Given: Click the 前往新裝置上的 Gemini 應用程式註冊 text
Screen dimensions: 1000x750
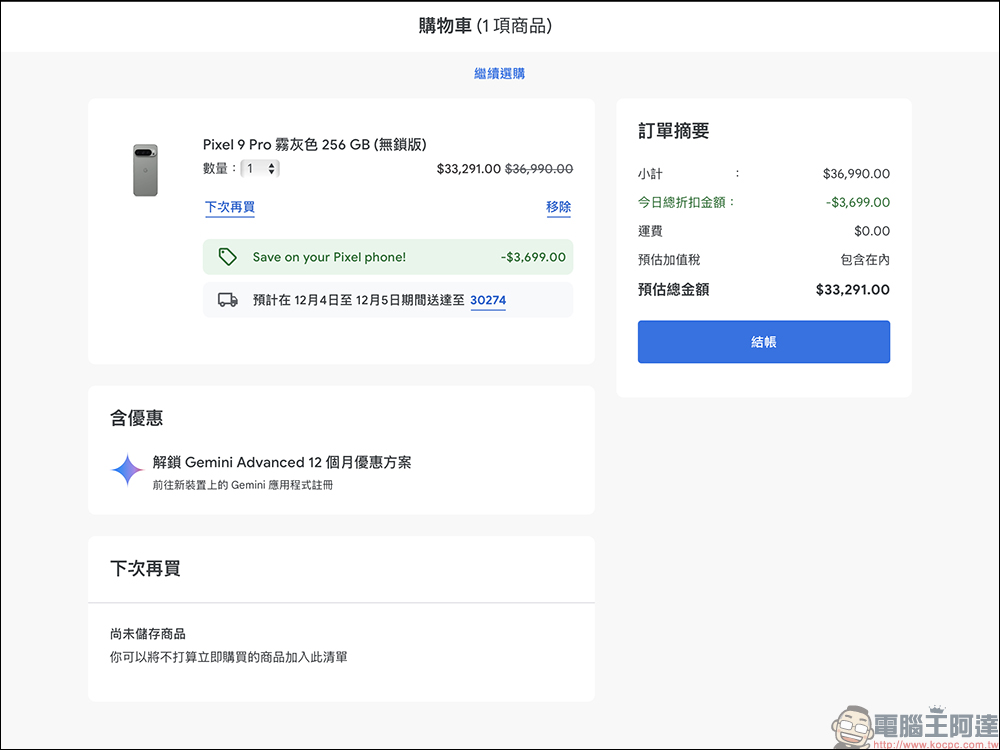Looking at the screenshot, I should coord(242,485).
